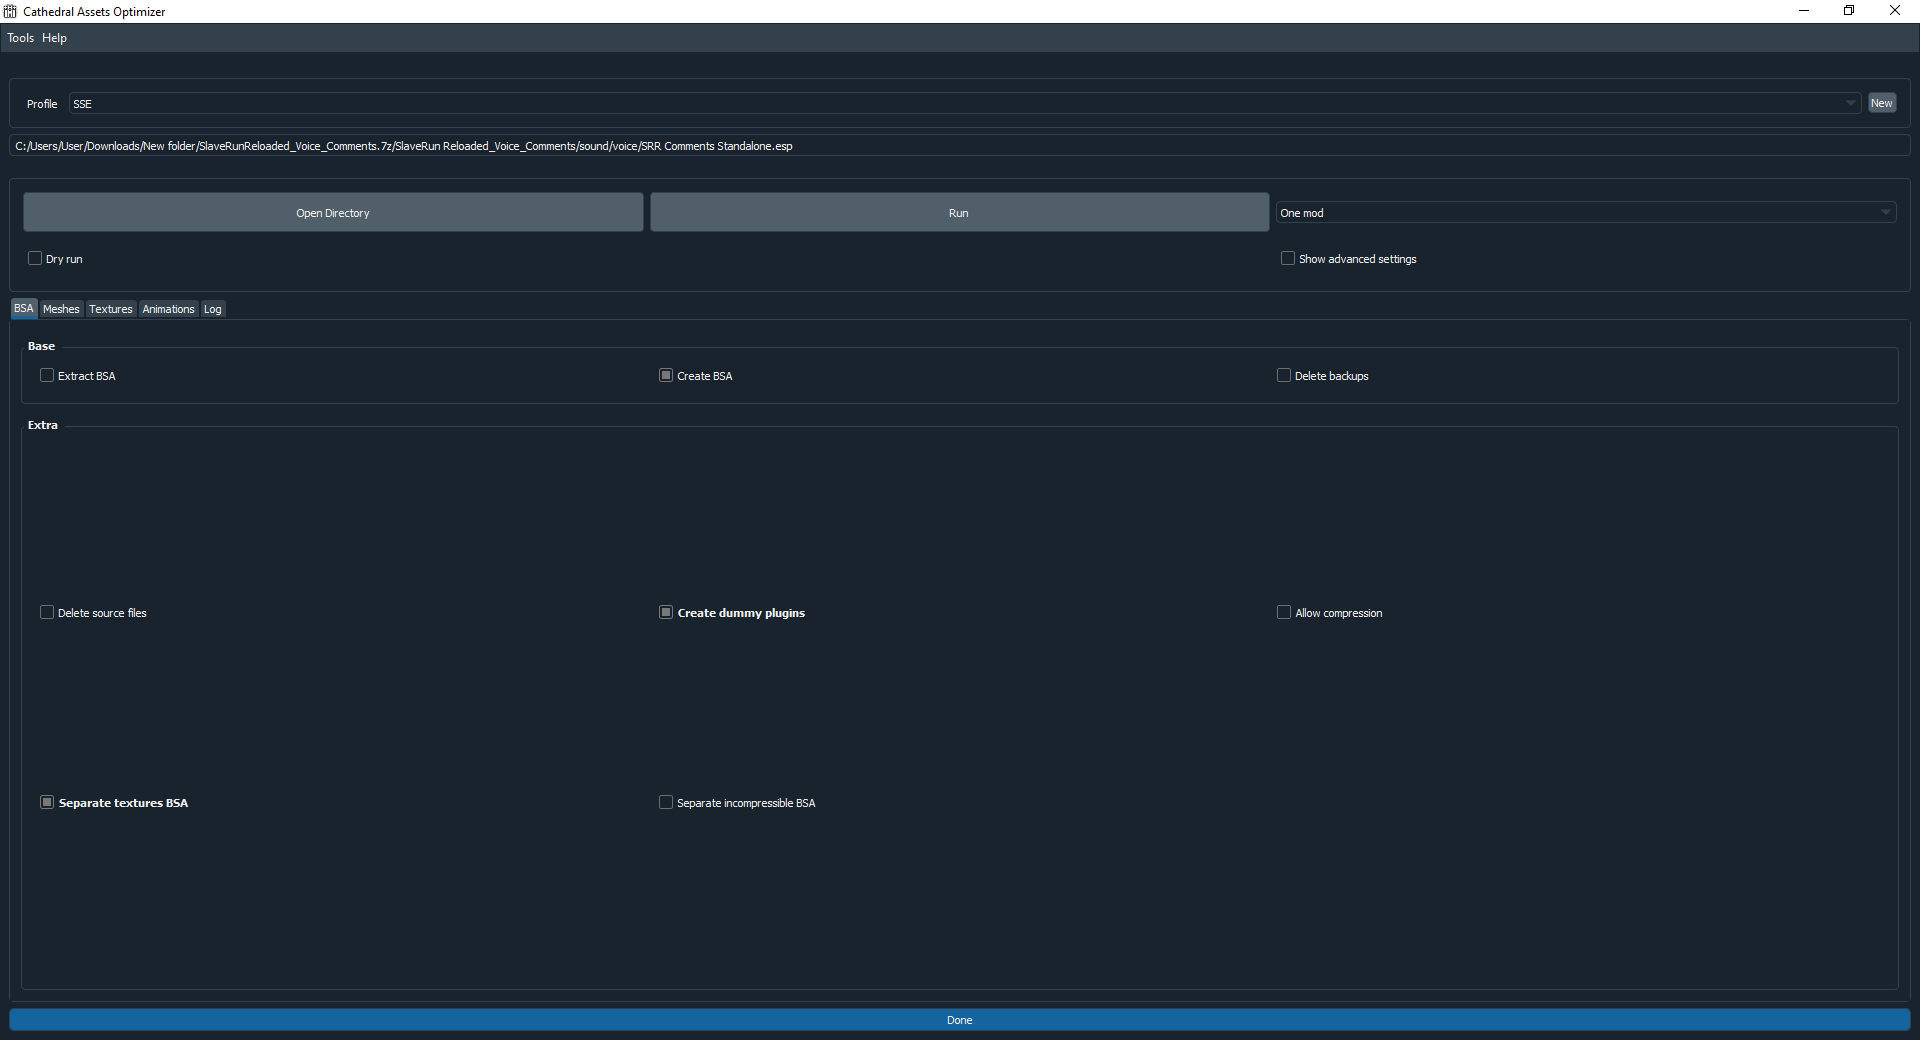1920x1040 pixels.
Task: Click the Profile label text
Action: pyautogui.click(x=42, y=104)
